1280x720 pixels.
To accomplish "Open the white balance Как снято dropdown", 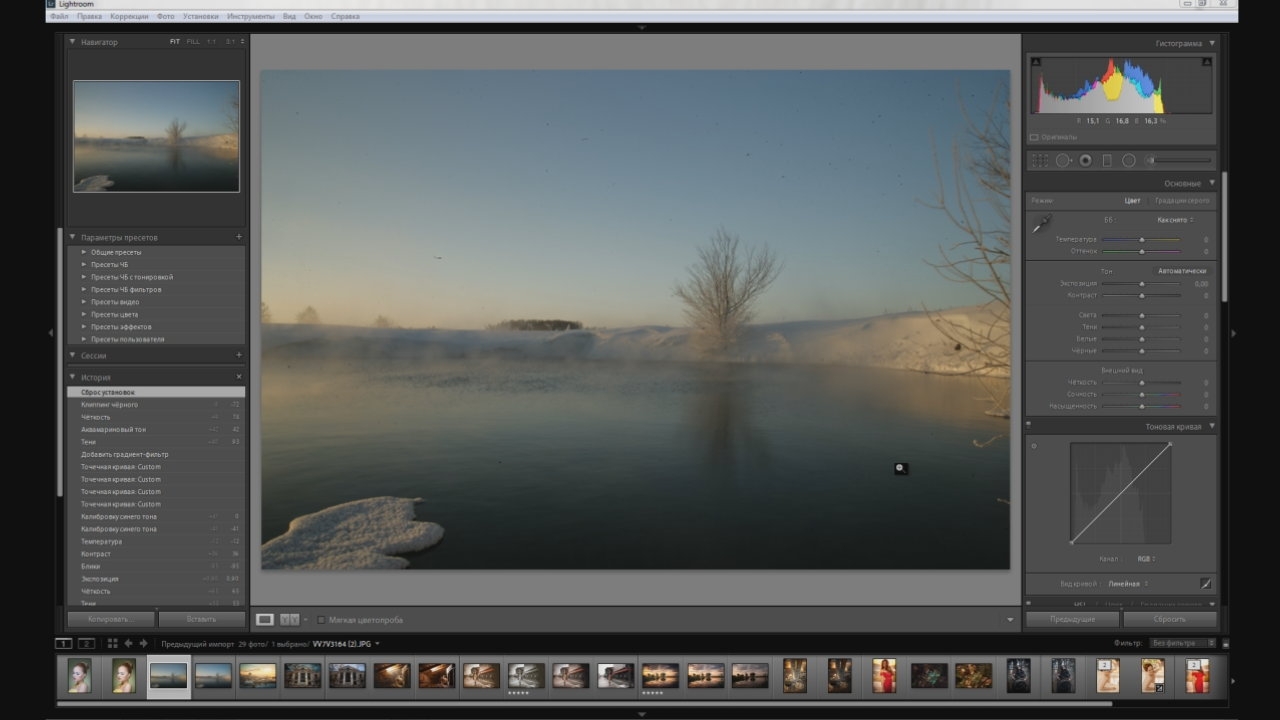I will pyautogui.click(x=1174, y=219).
